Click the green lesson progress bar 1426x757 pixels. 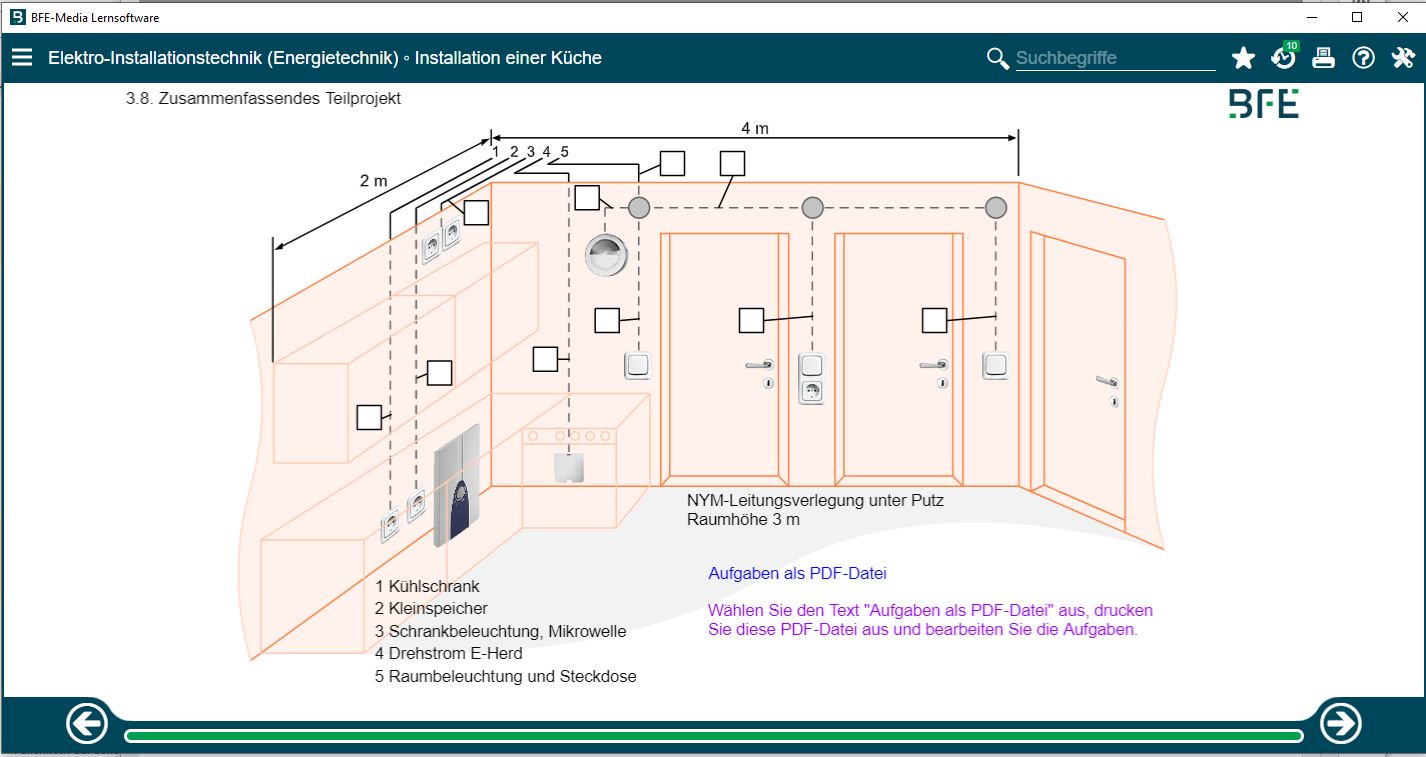pos(713,737)
